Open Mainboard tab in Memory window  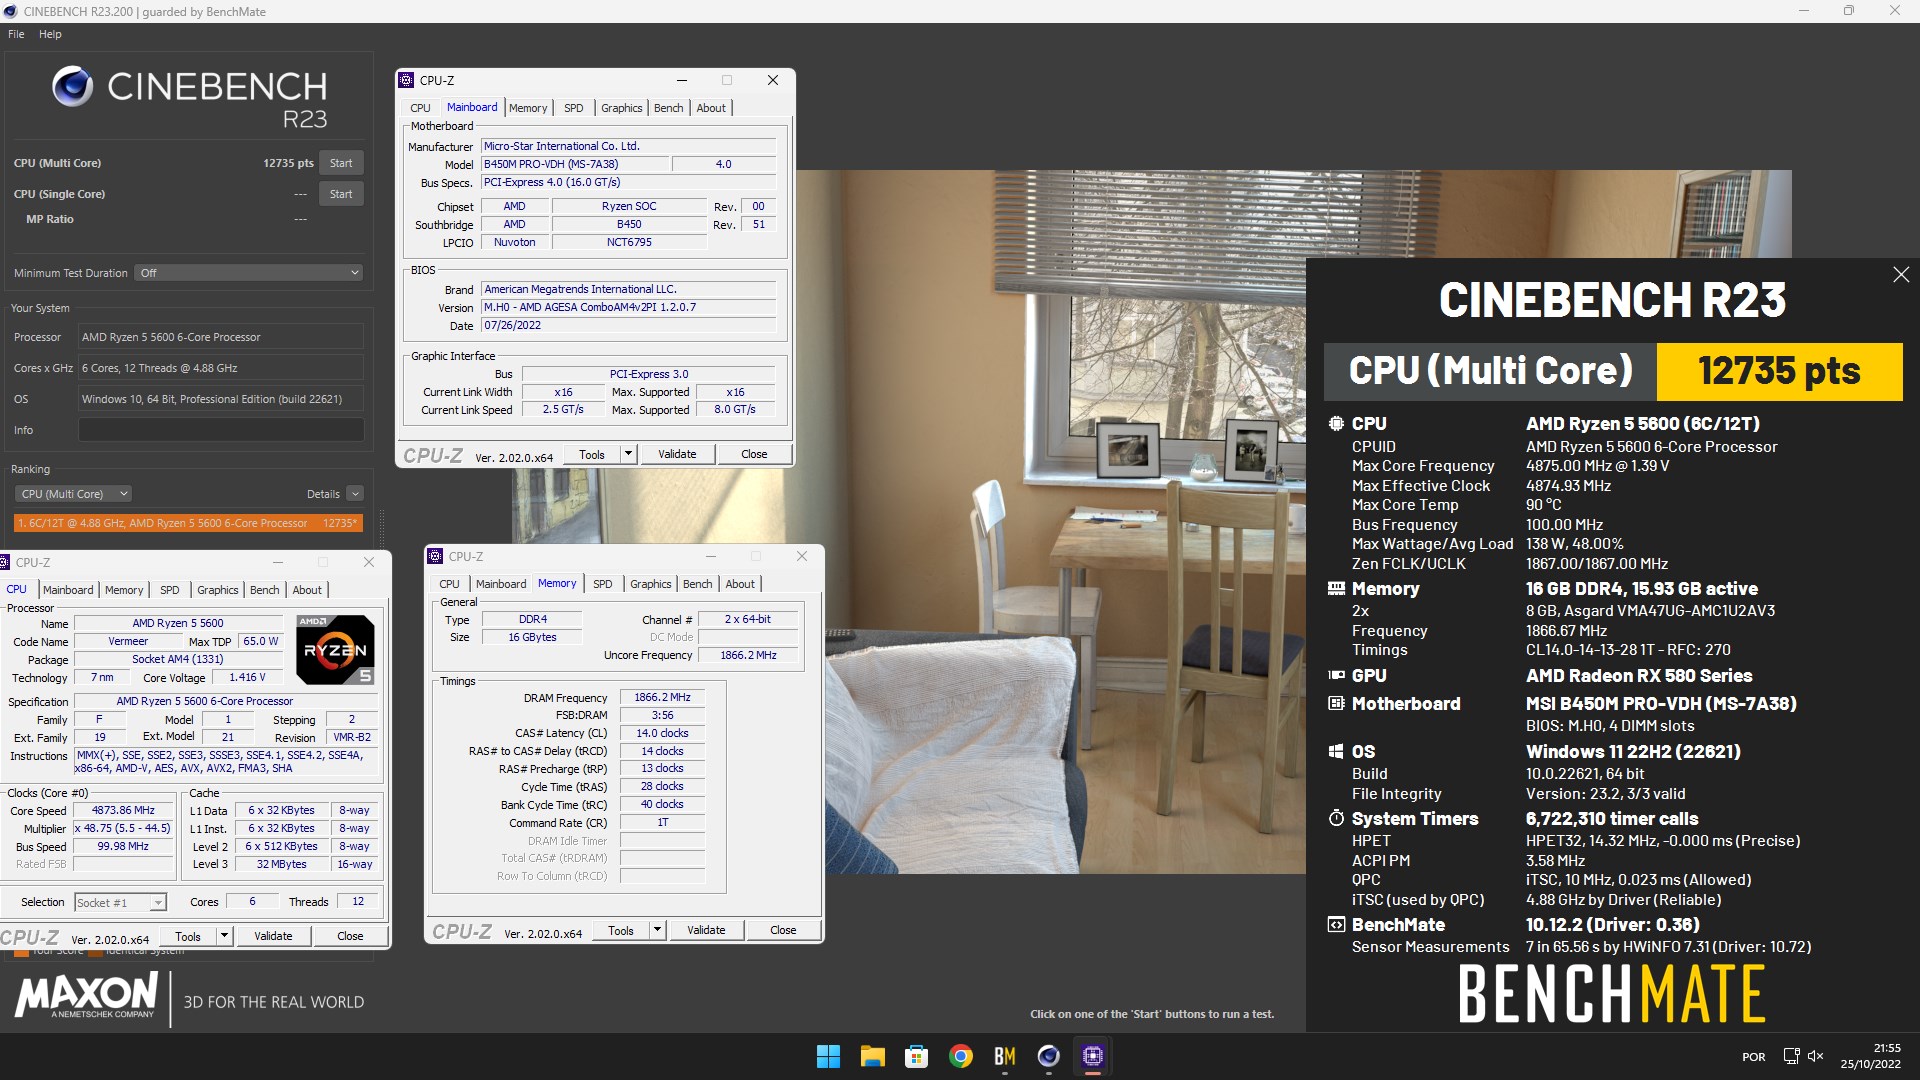(x=501, y=584)
